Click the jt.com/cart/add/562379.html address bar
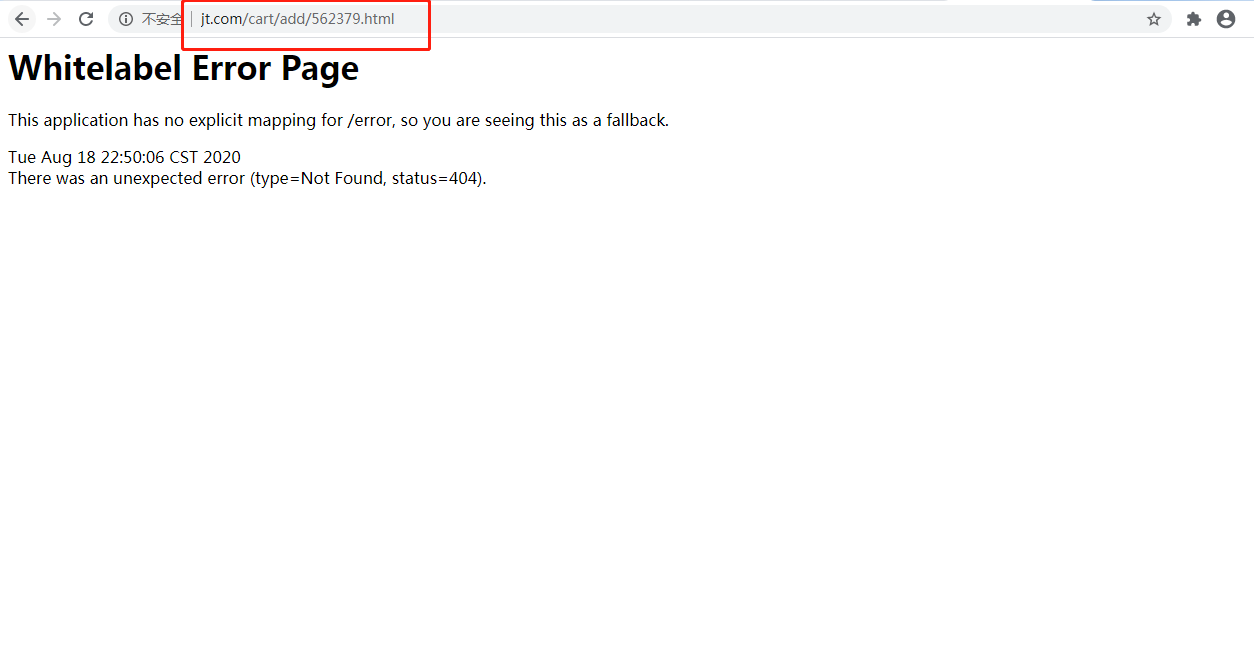Image resolution: width=1254 pixels, height=658 pixels. [640, 19]
